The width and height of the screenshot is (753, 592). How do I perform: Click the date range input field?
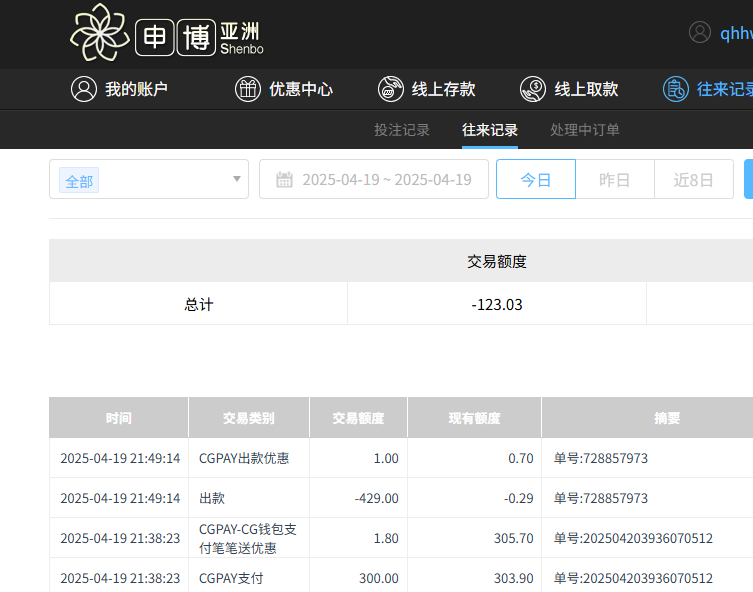point(386,180)
